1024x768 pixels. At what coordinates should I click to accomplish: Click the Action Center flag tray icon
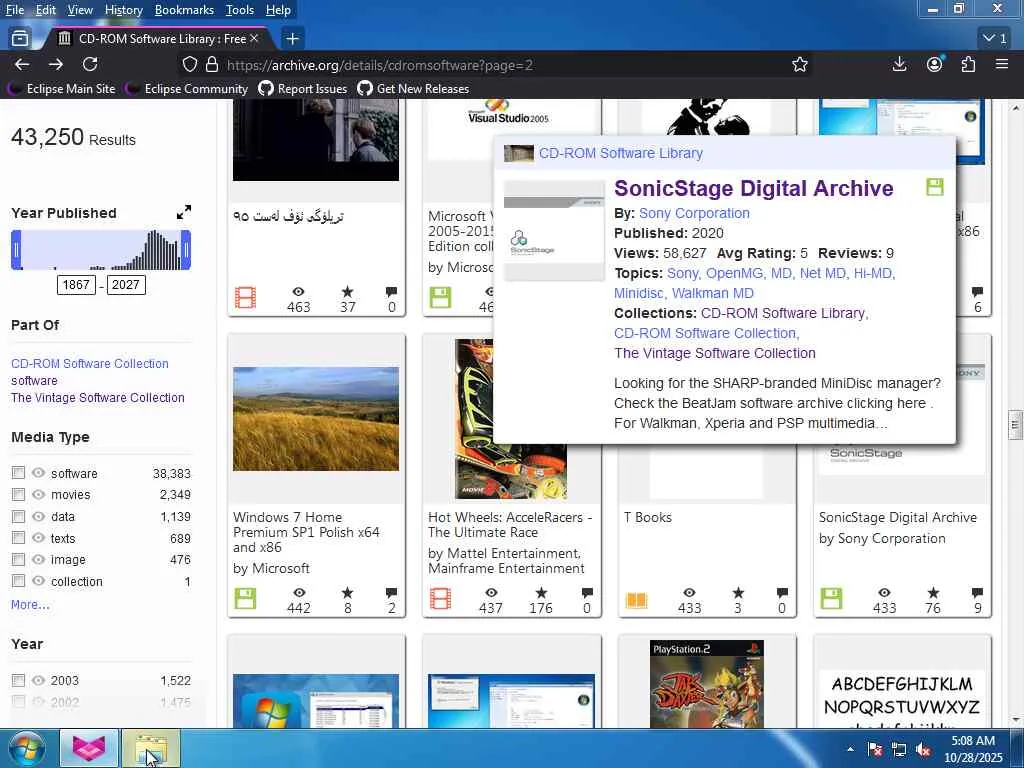(875, 750)
